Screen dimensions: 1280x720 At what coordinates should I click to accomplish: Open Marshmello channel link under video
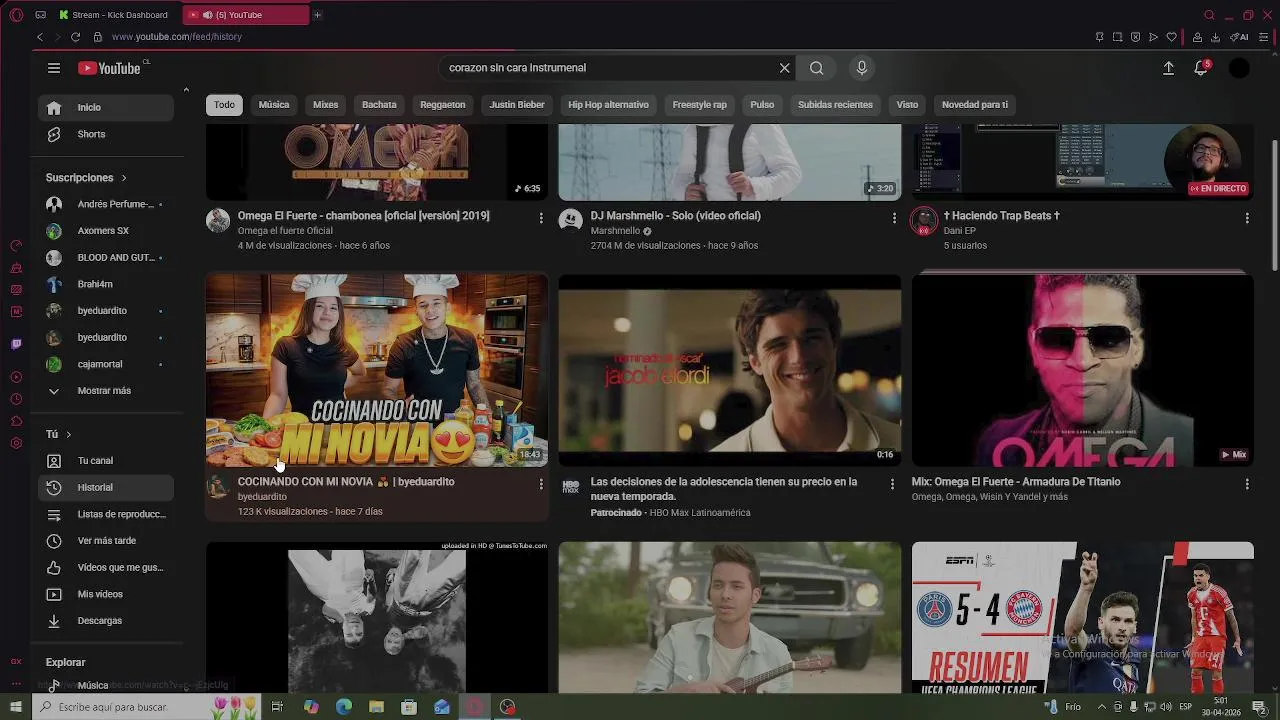tap(615, 231)
